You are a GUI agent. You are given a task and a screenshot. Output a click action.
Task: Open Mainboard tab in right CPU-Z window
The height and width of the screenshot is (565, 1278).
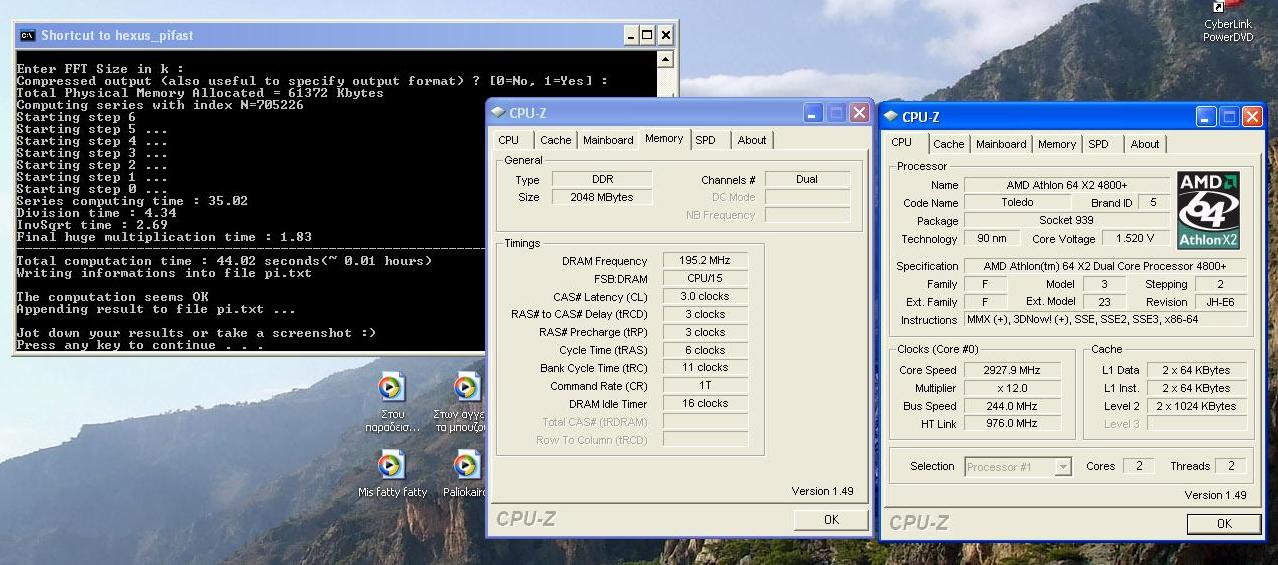click(x=1001, y=144)
